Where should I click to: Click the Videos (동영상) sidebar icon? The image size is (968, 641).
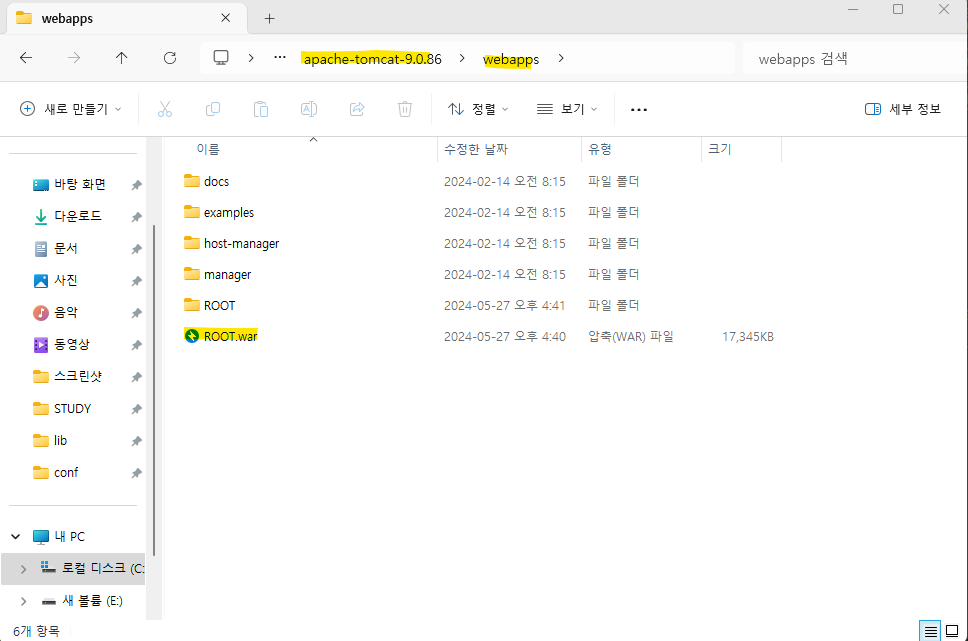(41, 345)
